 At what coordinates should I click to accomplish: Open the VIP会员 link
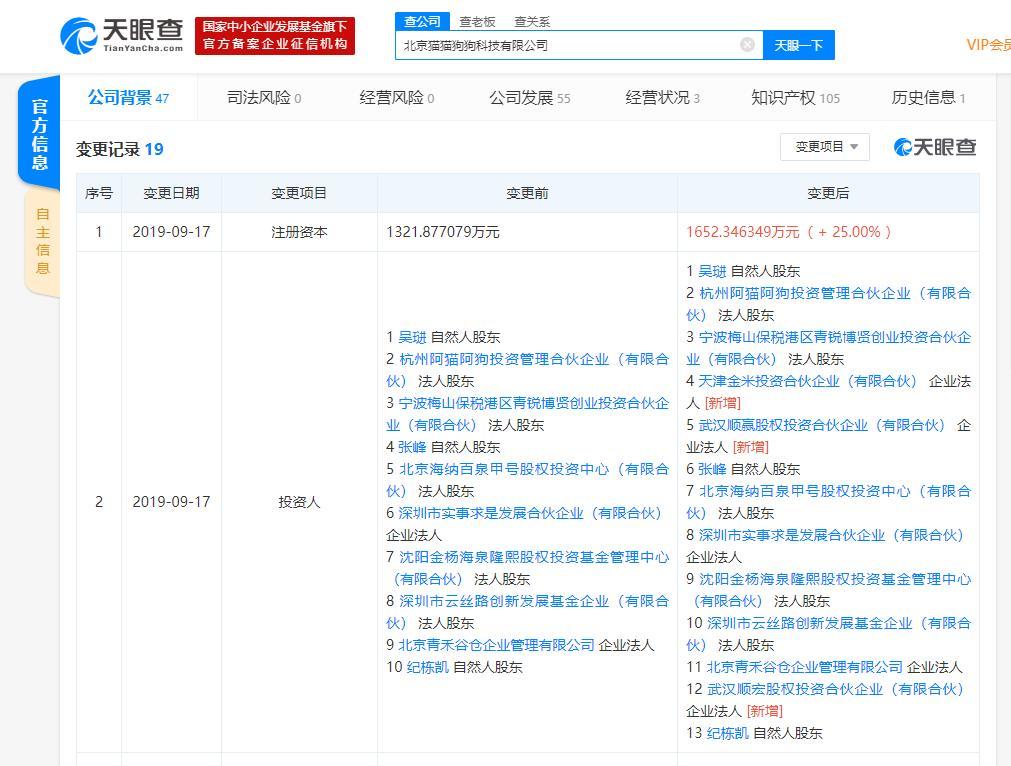[988, 44]
